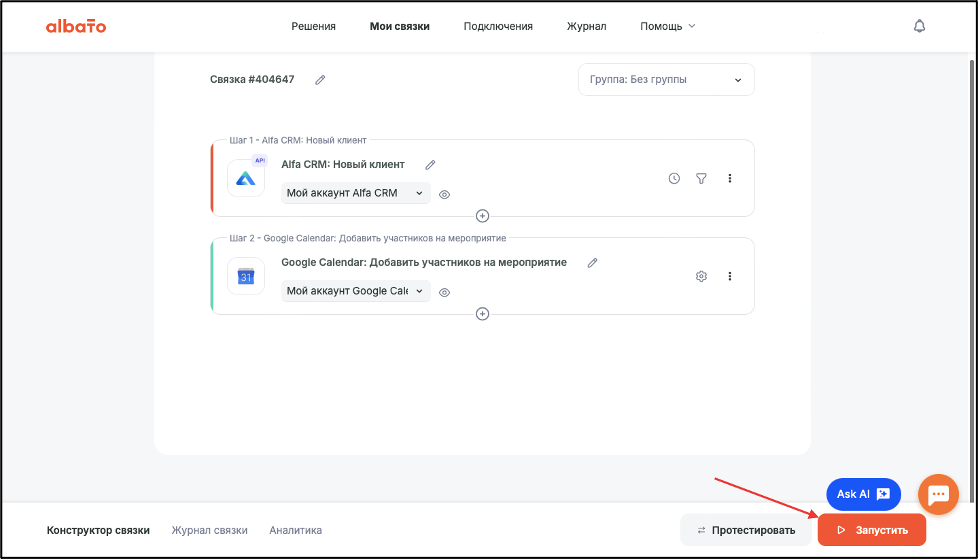Click the Google Calendar: Добавить участников title
Viewport: 979px width, 560px height.
click(424, 263)
